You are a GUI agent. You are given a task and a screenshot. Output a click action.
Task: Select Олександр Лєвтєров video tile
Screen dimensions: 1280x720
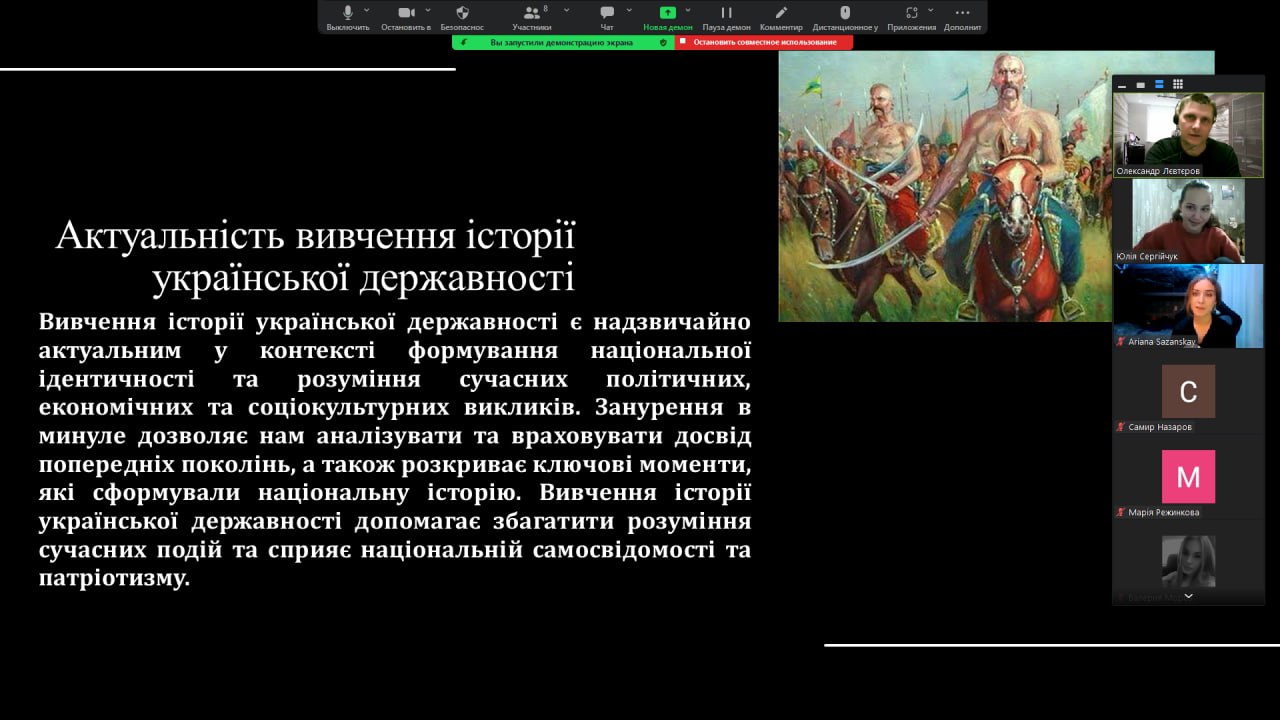[1189, 135]
